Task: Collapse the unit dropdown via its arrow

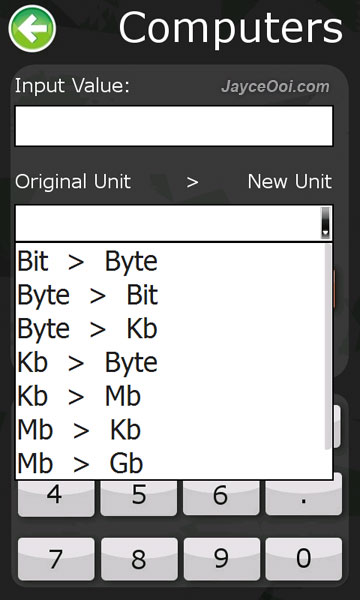Action: click(325, 223)
